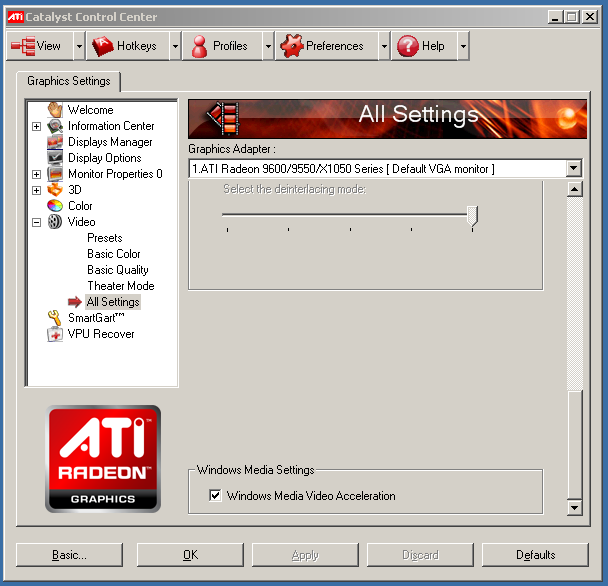Expand the Information Center tree node

(37, 127)
